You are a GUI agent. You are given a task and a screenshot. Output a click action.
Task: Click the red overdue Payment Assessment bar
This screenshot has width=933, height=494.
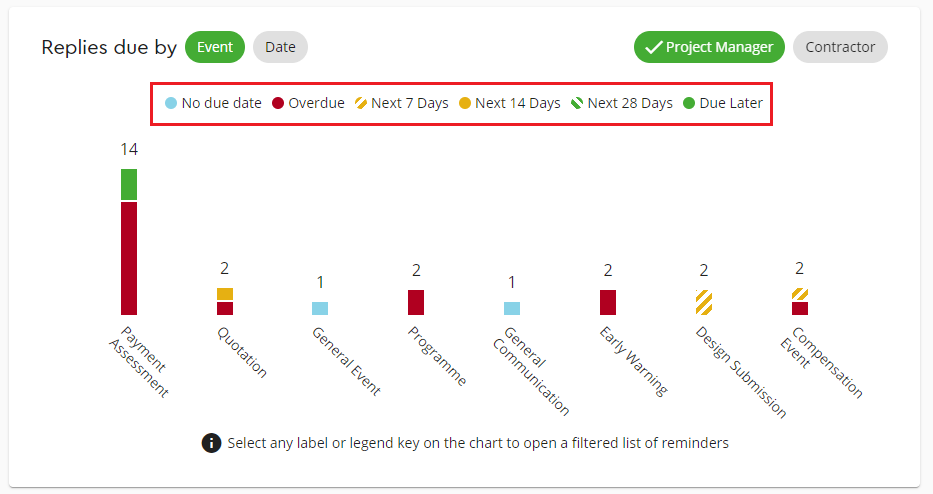click(x=129, y=258)
